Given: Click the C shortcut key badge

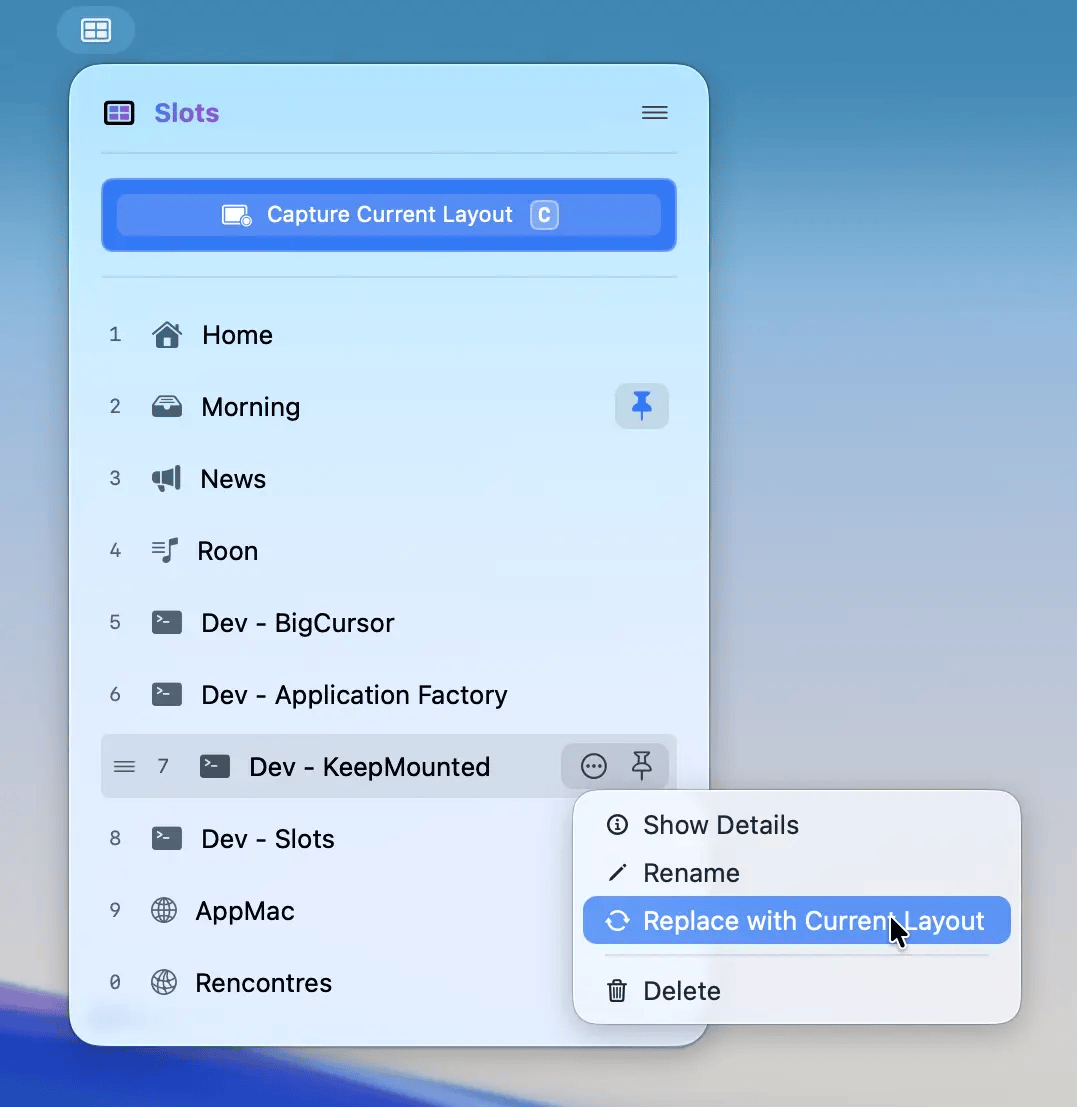Looking at the screenshot, I should coord(544,215).
